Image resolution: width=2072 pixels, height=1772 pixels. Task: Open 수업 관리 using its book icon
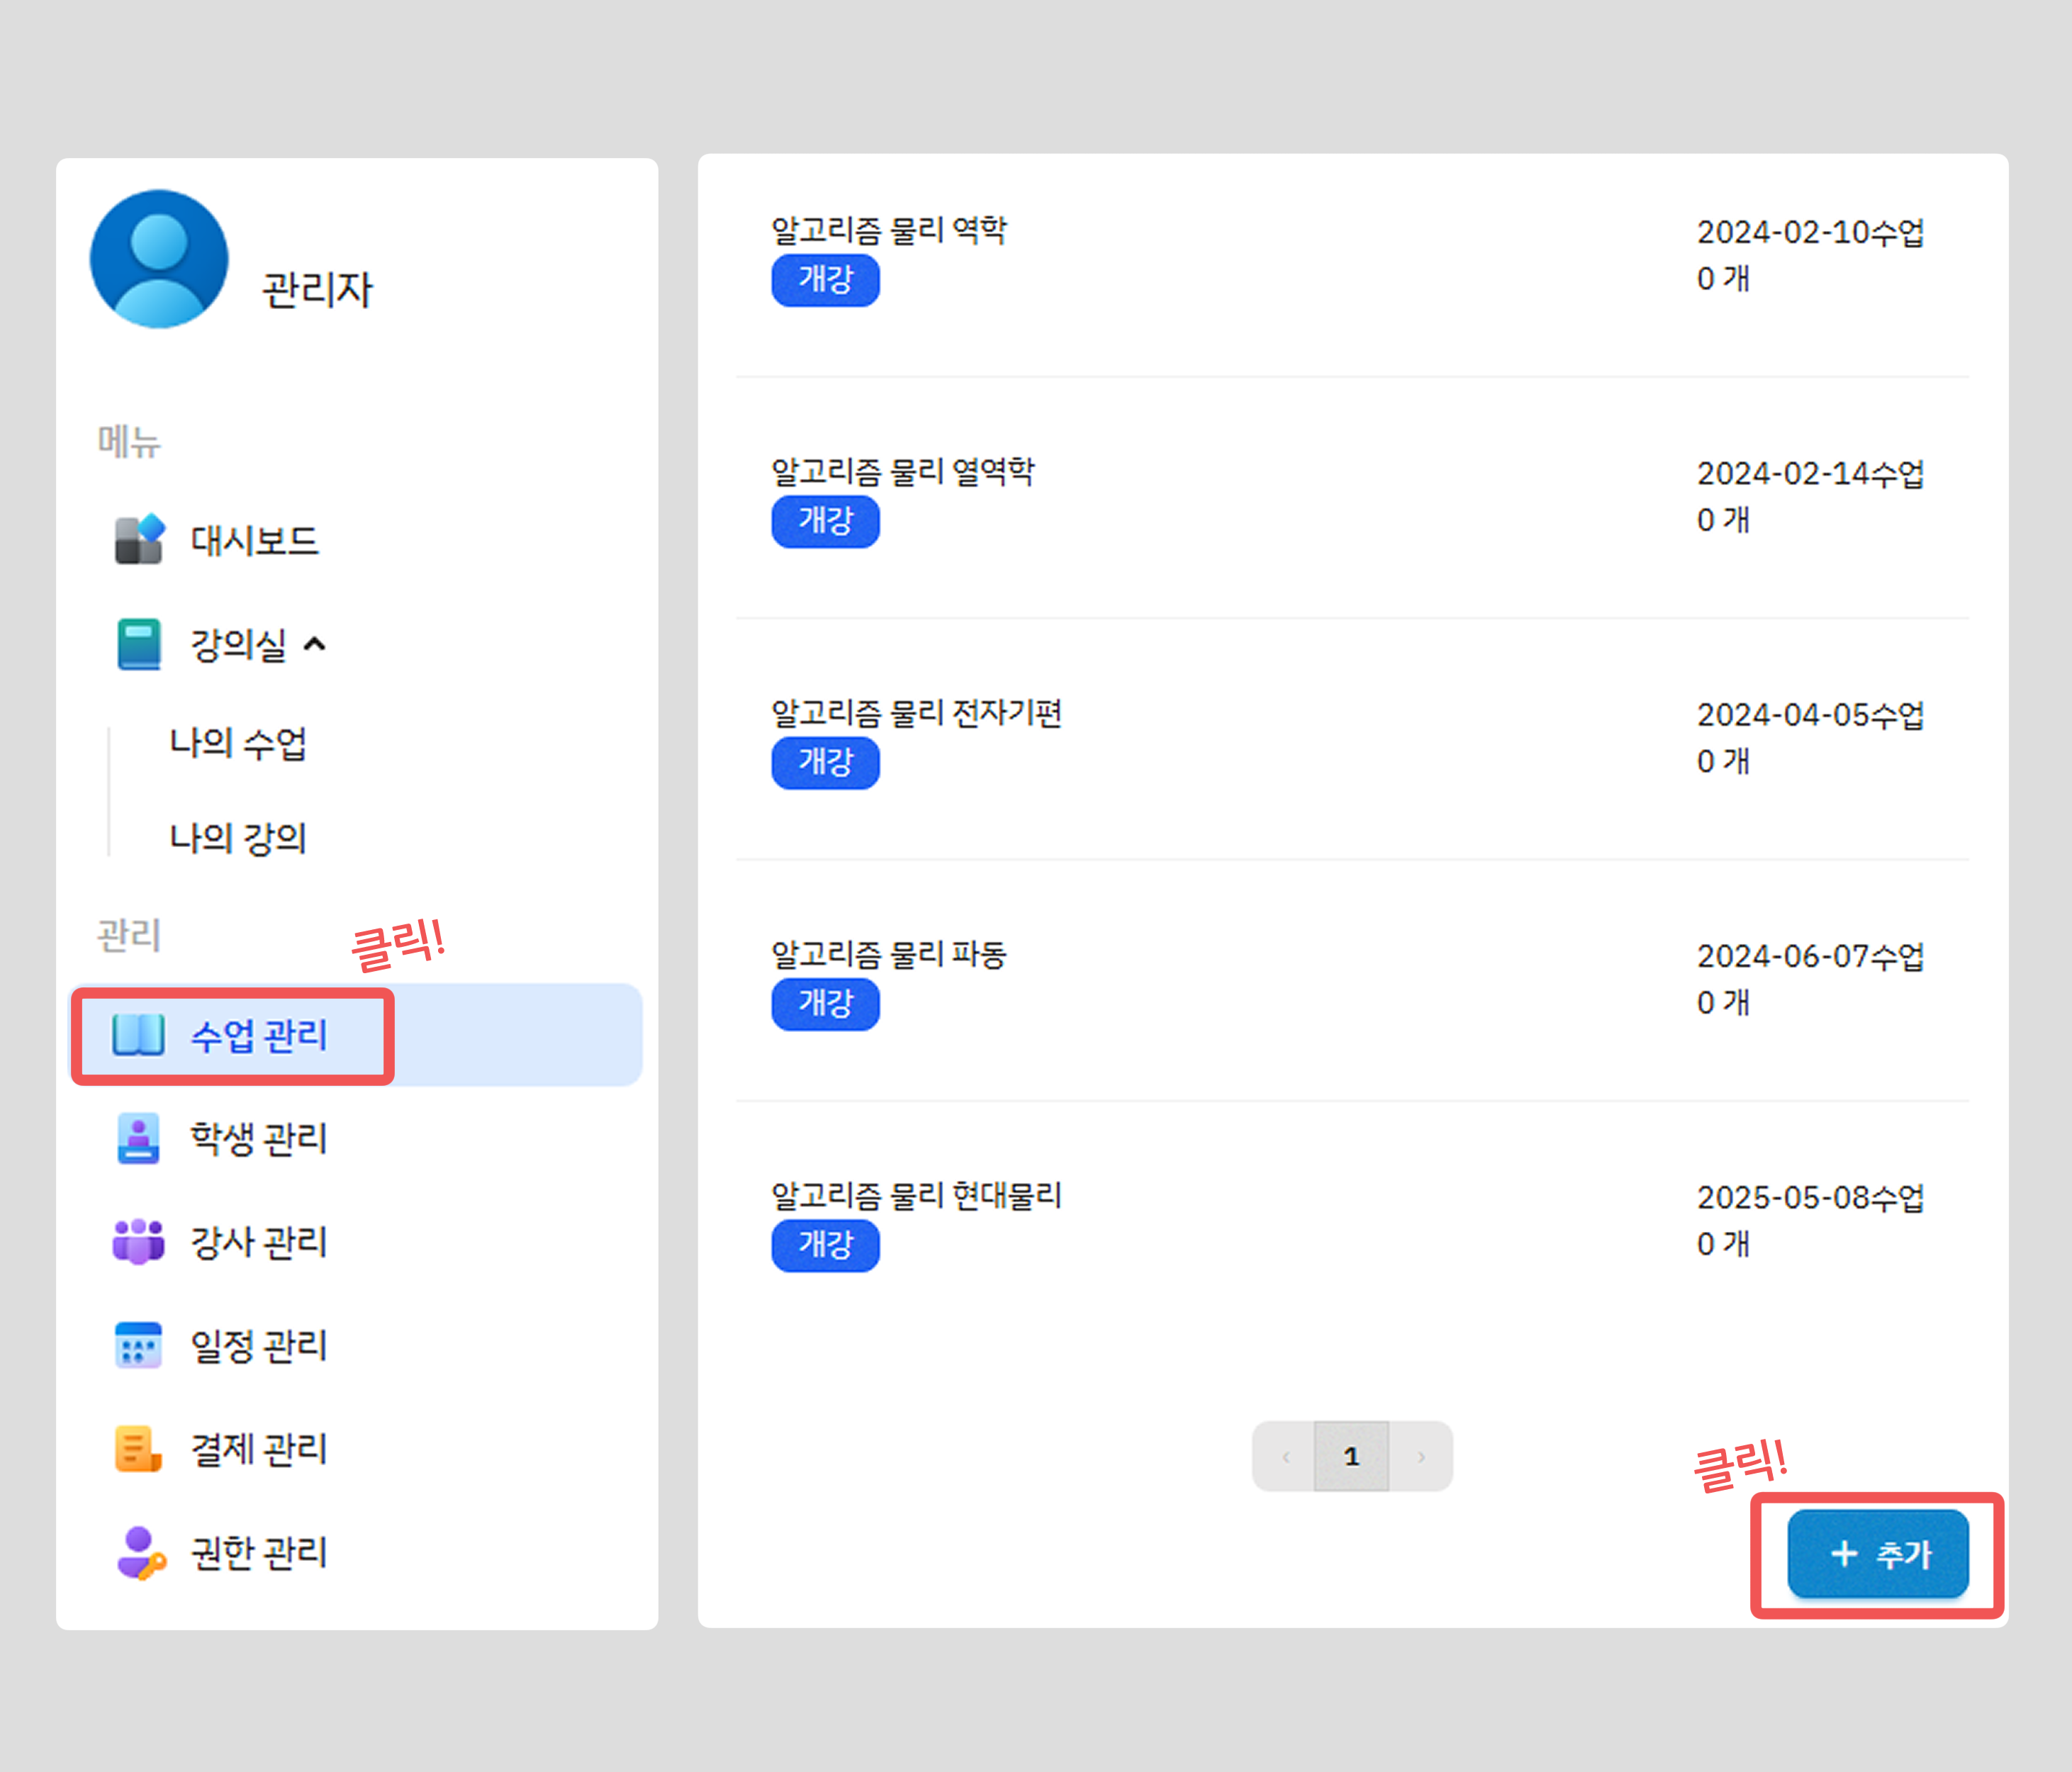pos(140,1037)
